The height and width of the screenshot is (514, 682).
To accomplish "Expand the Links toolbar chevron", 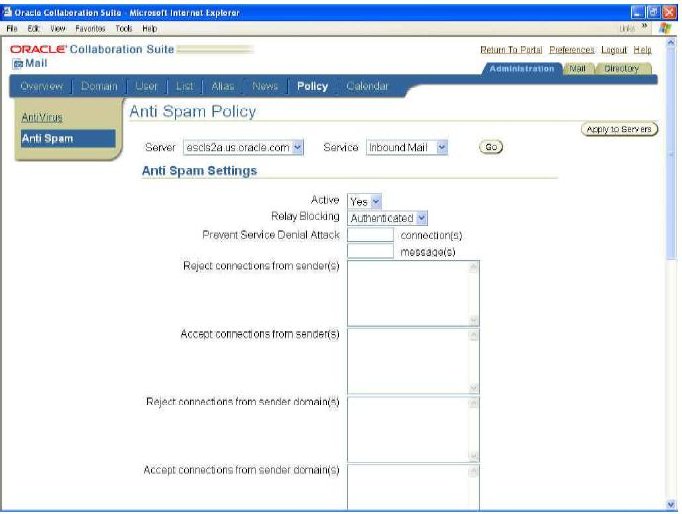I will click(645, 27).
